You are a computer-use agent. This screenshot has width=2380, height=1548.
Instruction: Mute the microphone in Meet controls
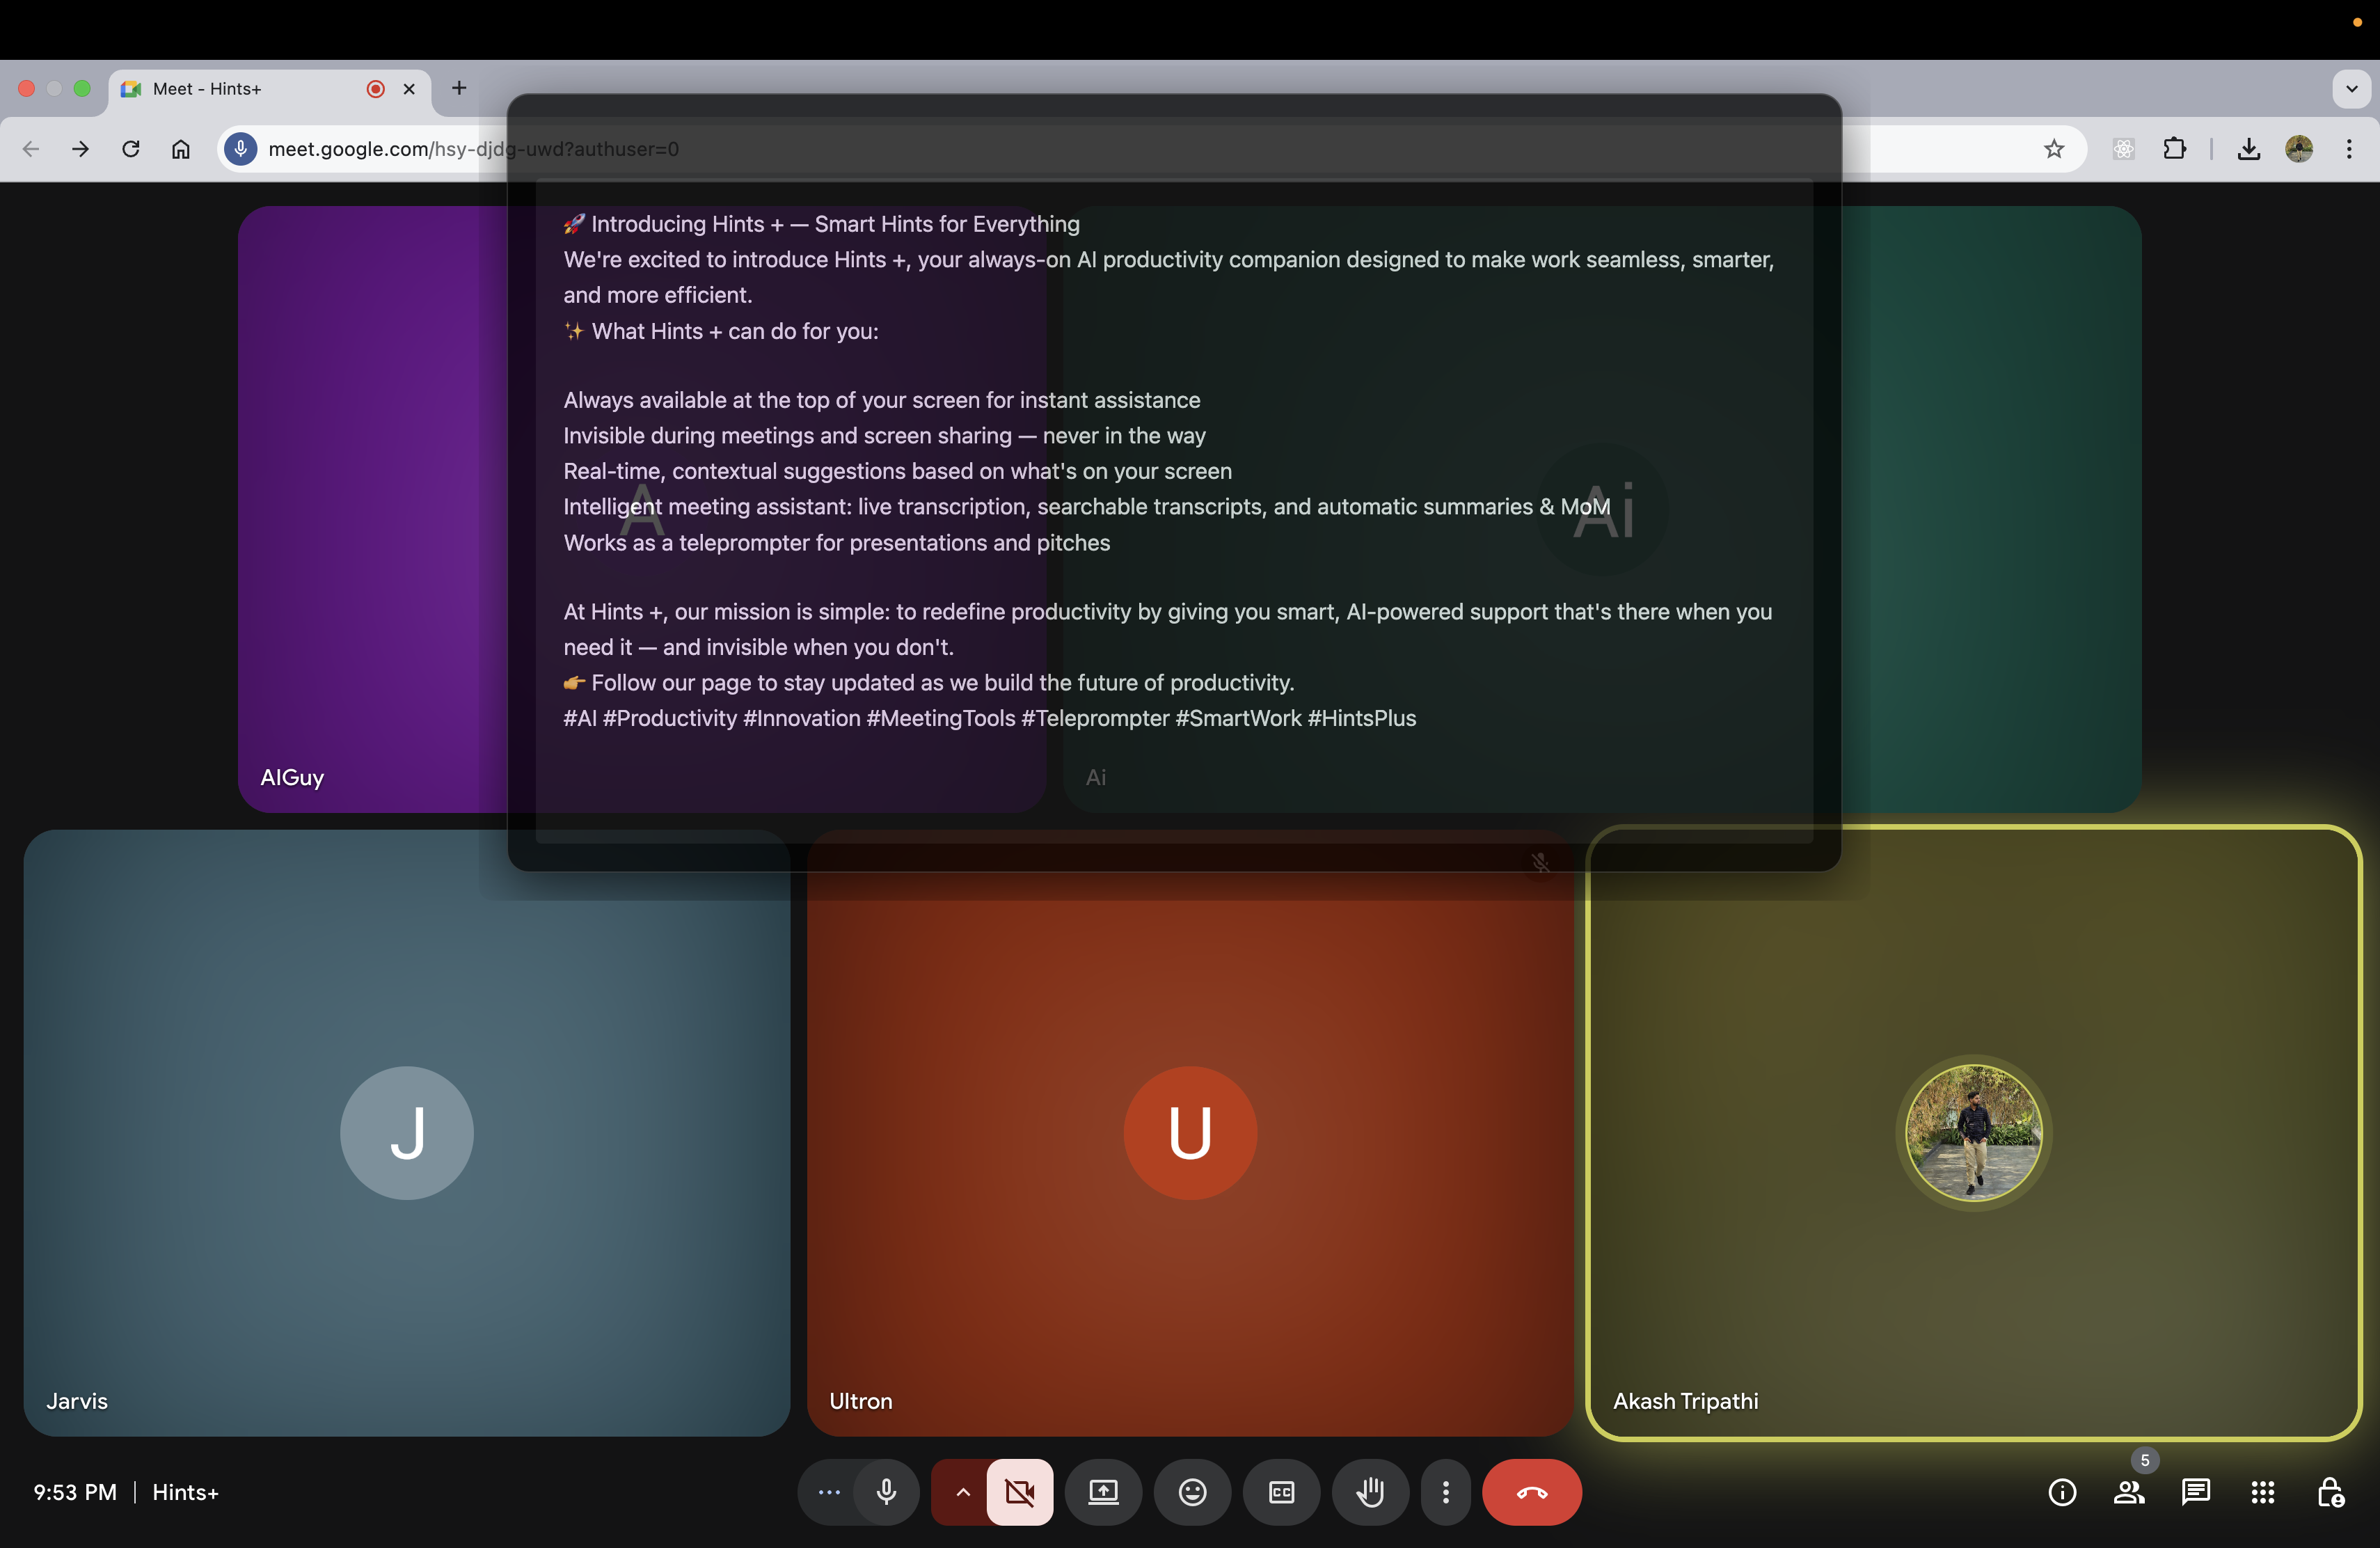pyautogui.click(x=886, y=1492)
